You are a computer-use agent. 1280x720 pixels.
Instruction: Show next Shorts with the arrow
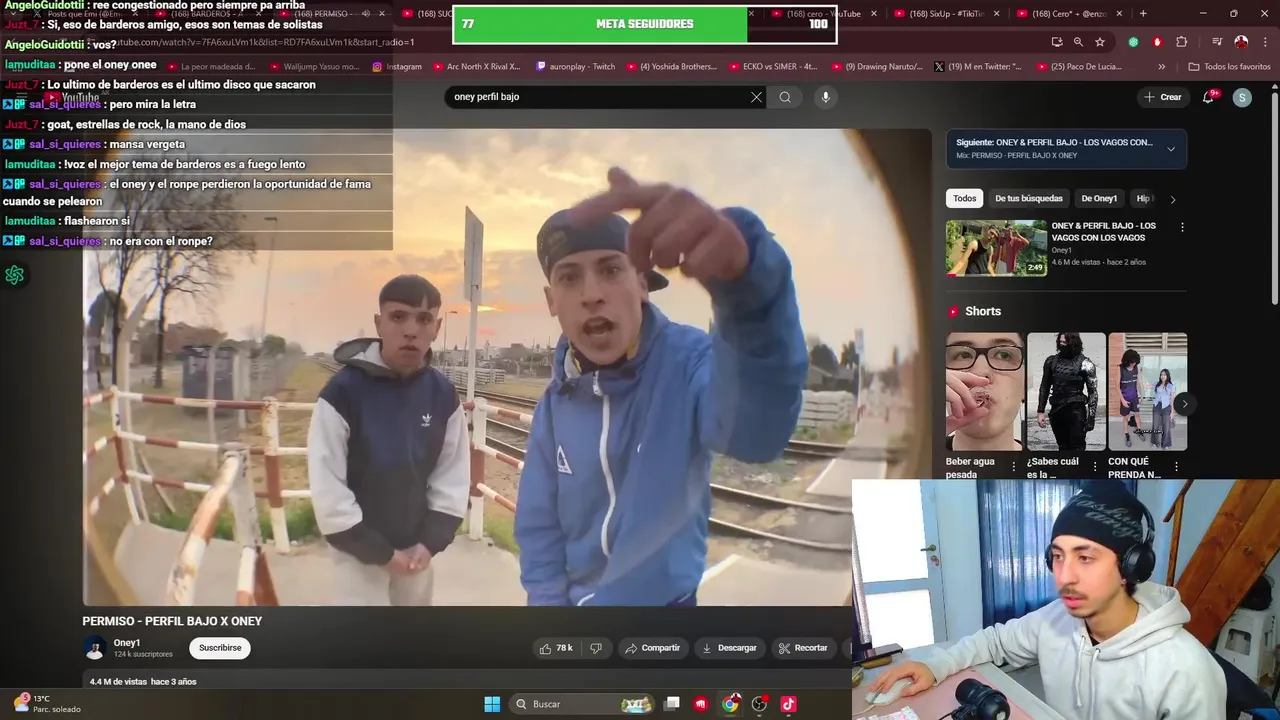point(1184,404)
